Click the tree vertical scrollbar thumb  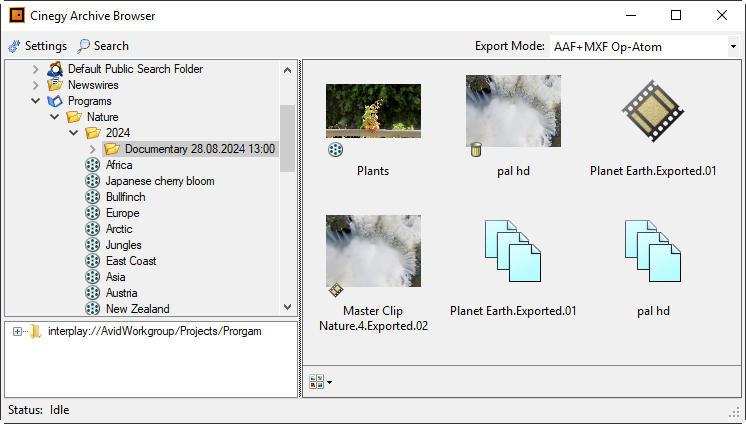(287, 138)
